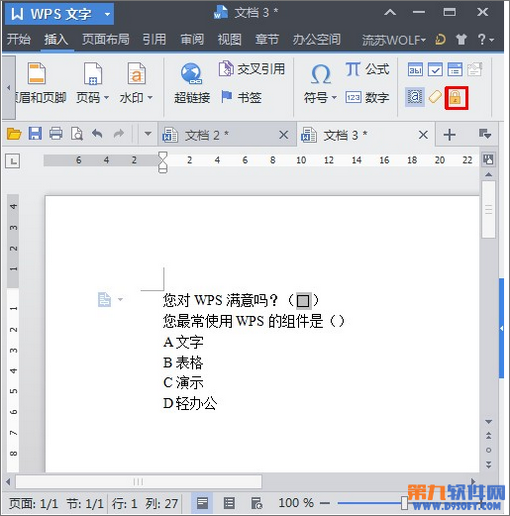Save the document with floppy icon
Screen dimensions: 510x516
(x=35, y=134)
